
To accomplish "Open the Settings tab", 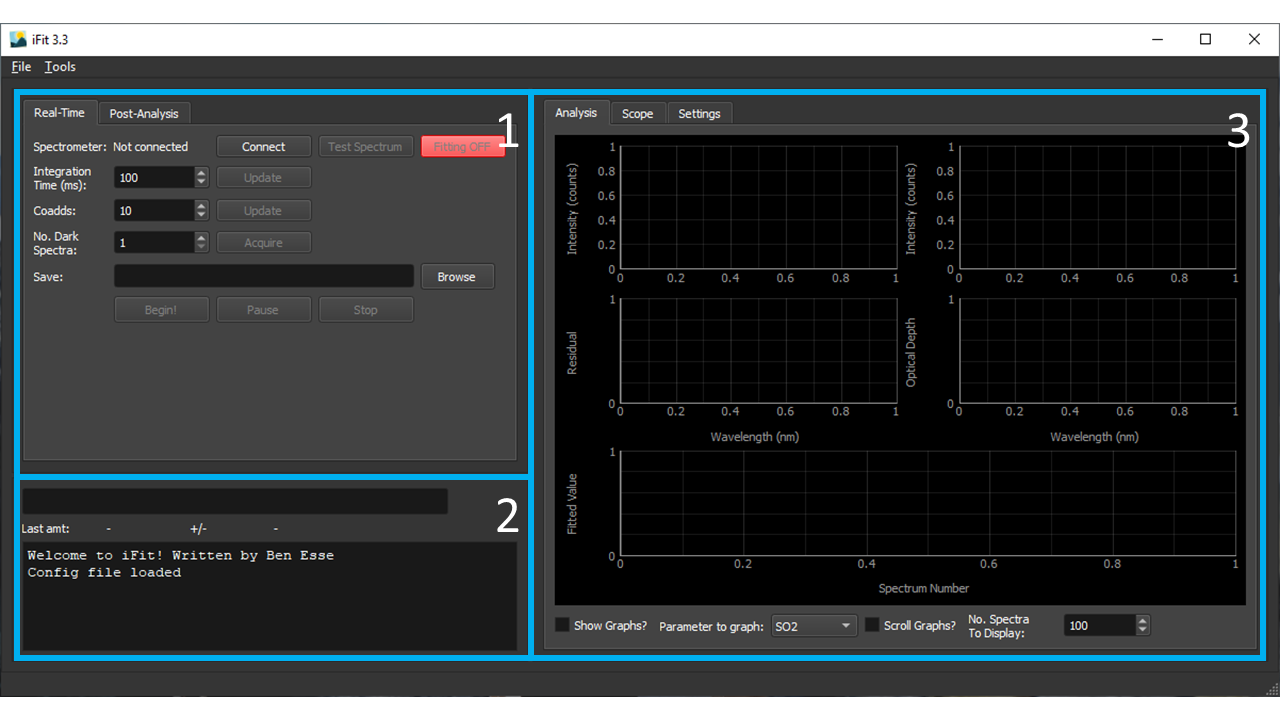I will (699, 114).
